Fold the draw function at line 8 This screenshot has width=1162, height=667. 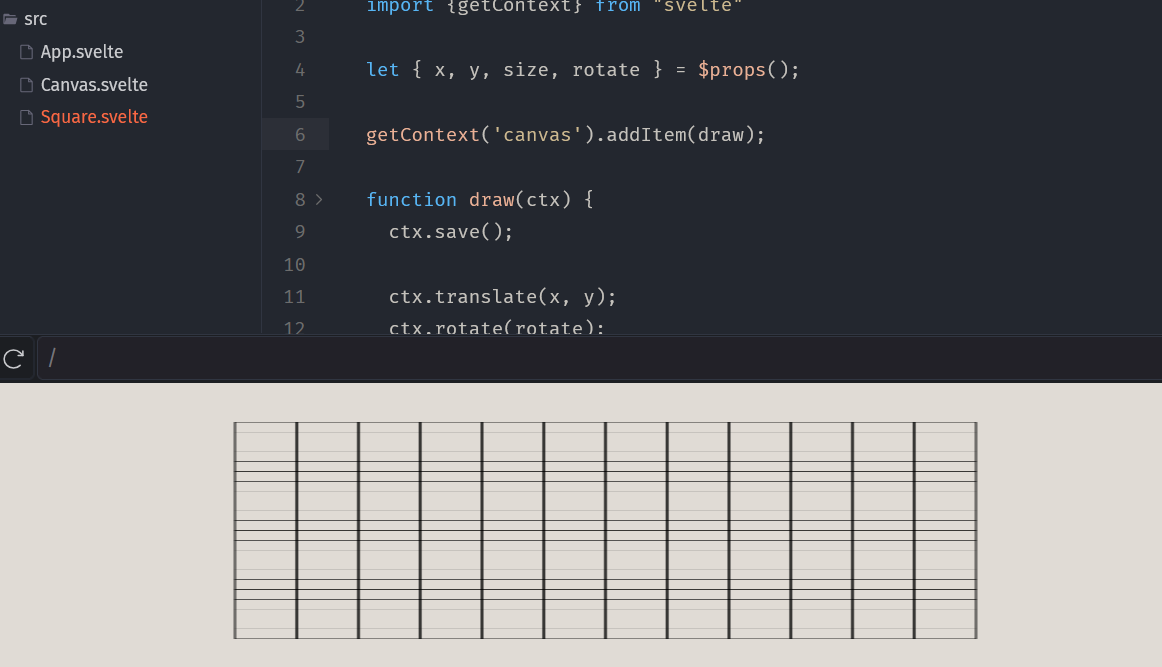319,200
